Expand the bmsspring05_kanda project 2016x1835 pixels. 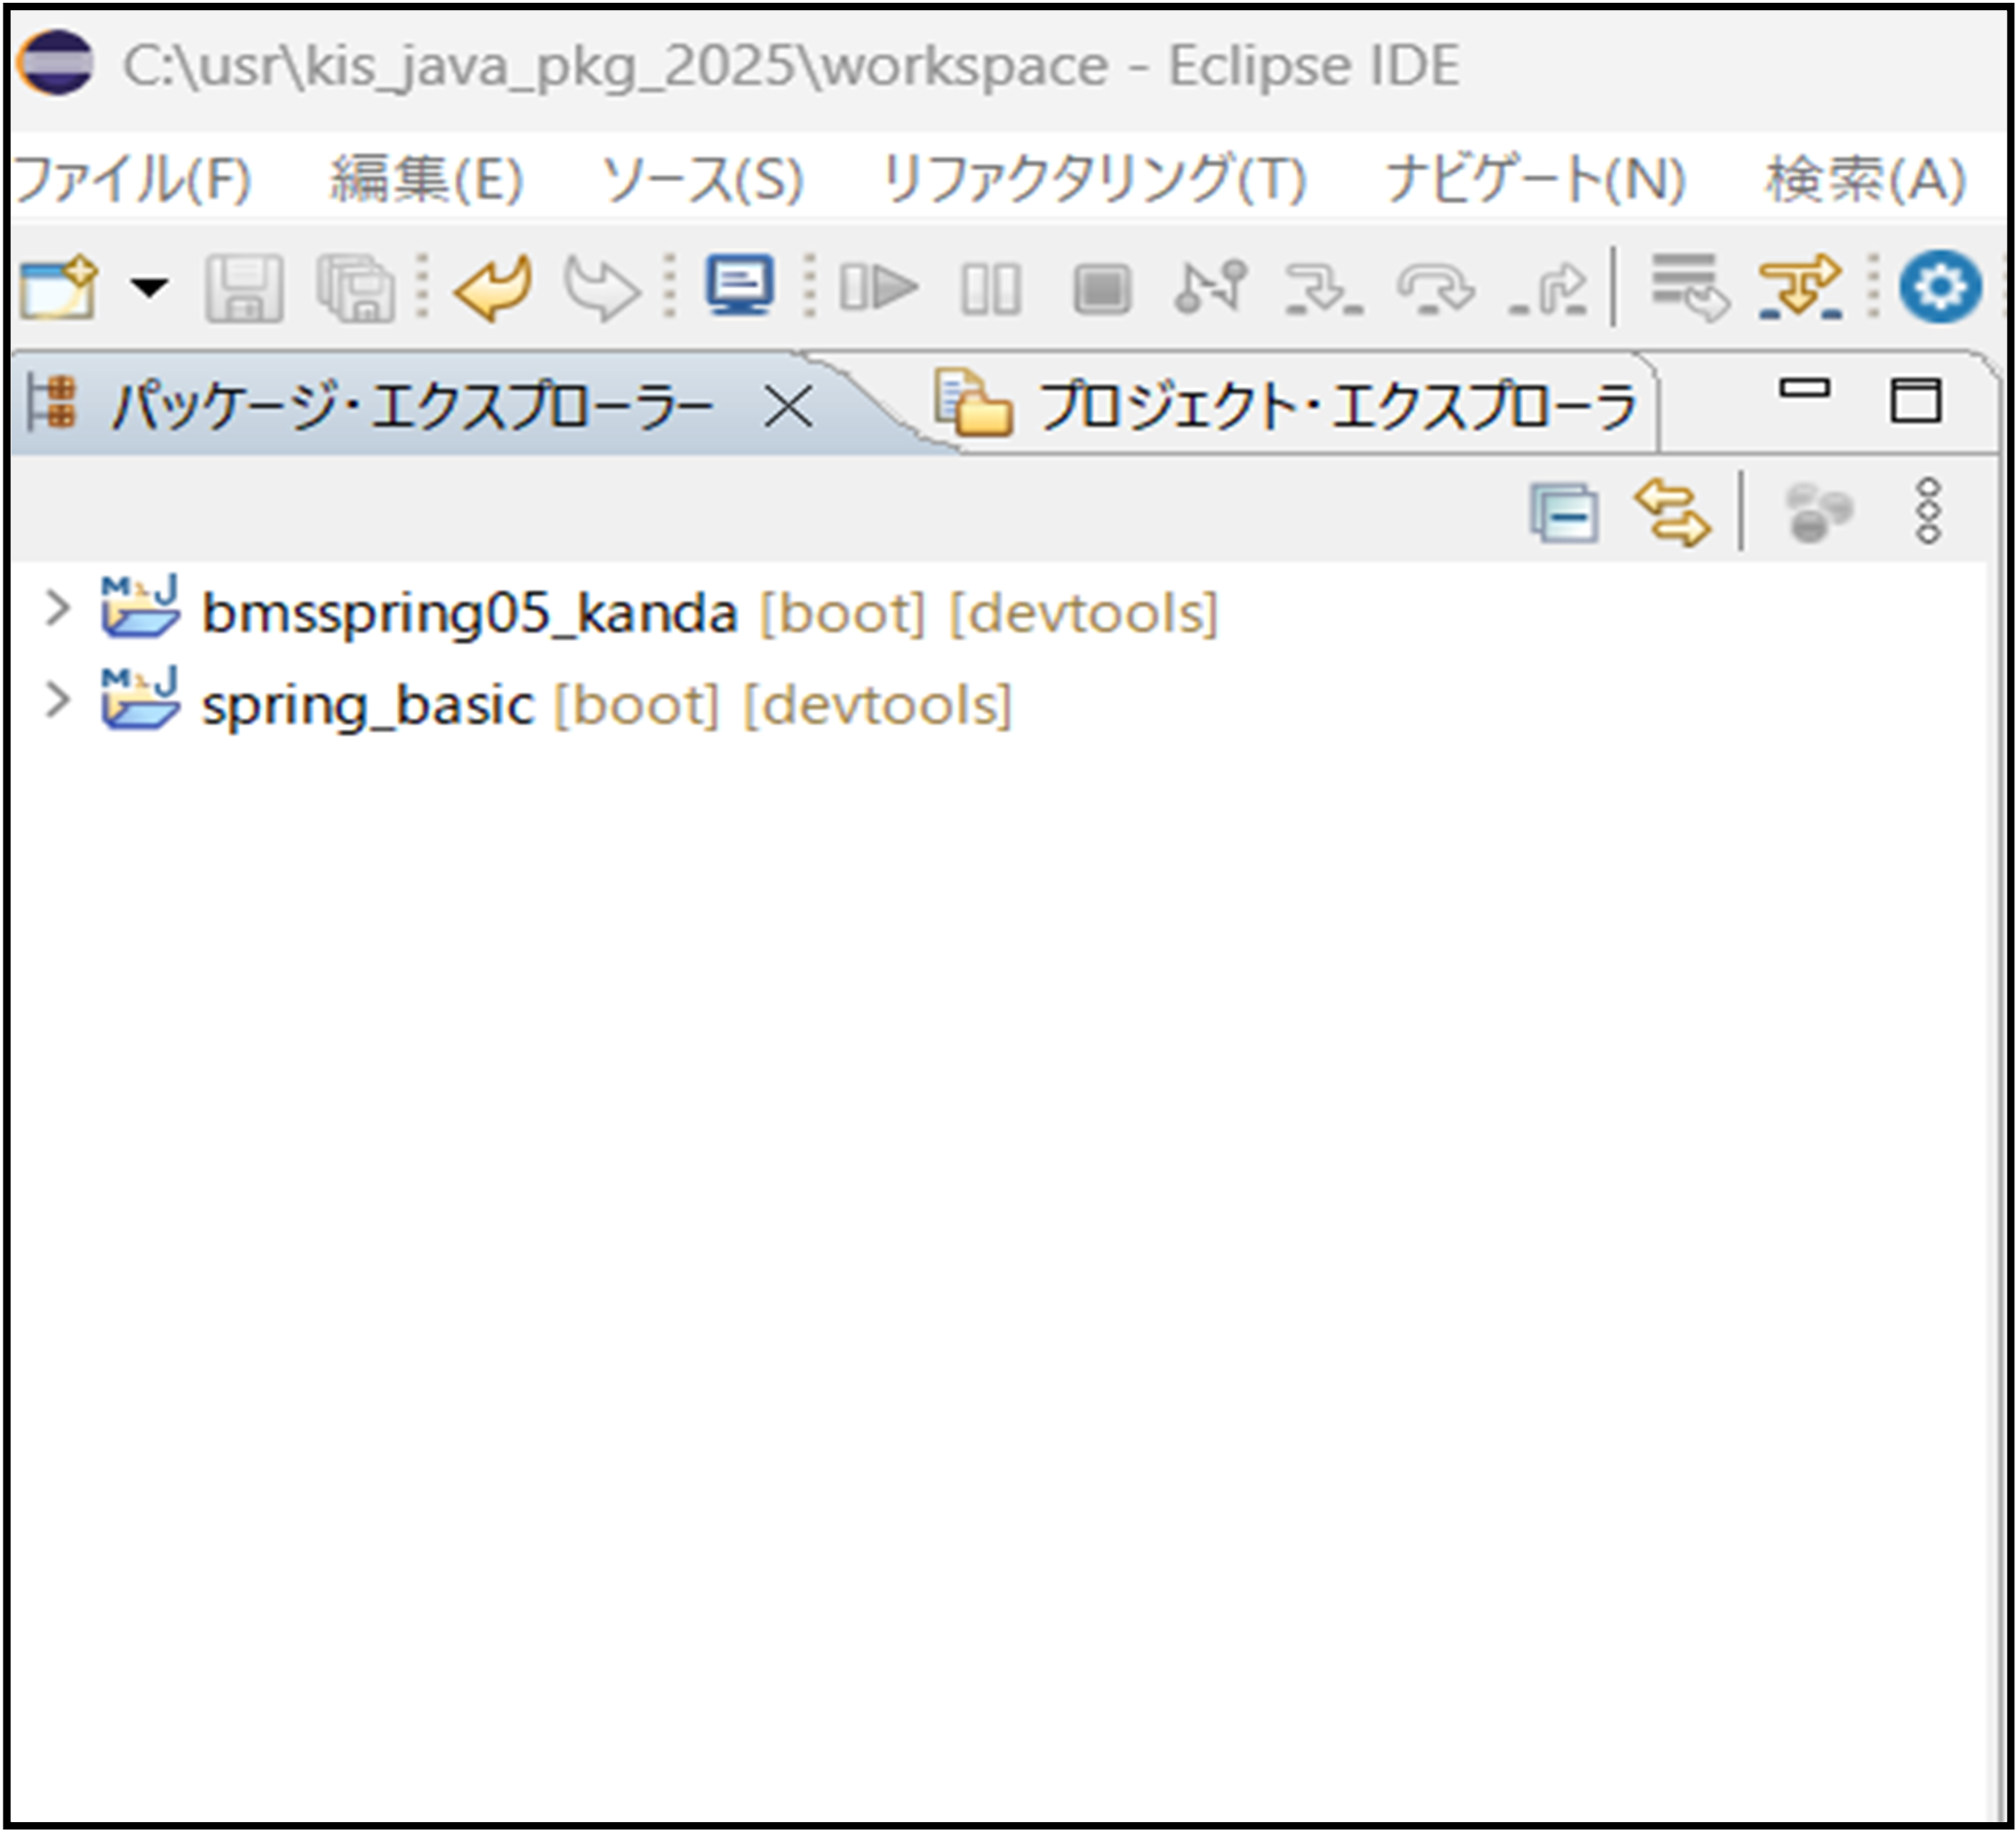coord(57,608)
